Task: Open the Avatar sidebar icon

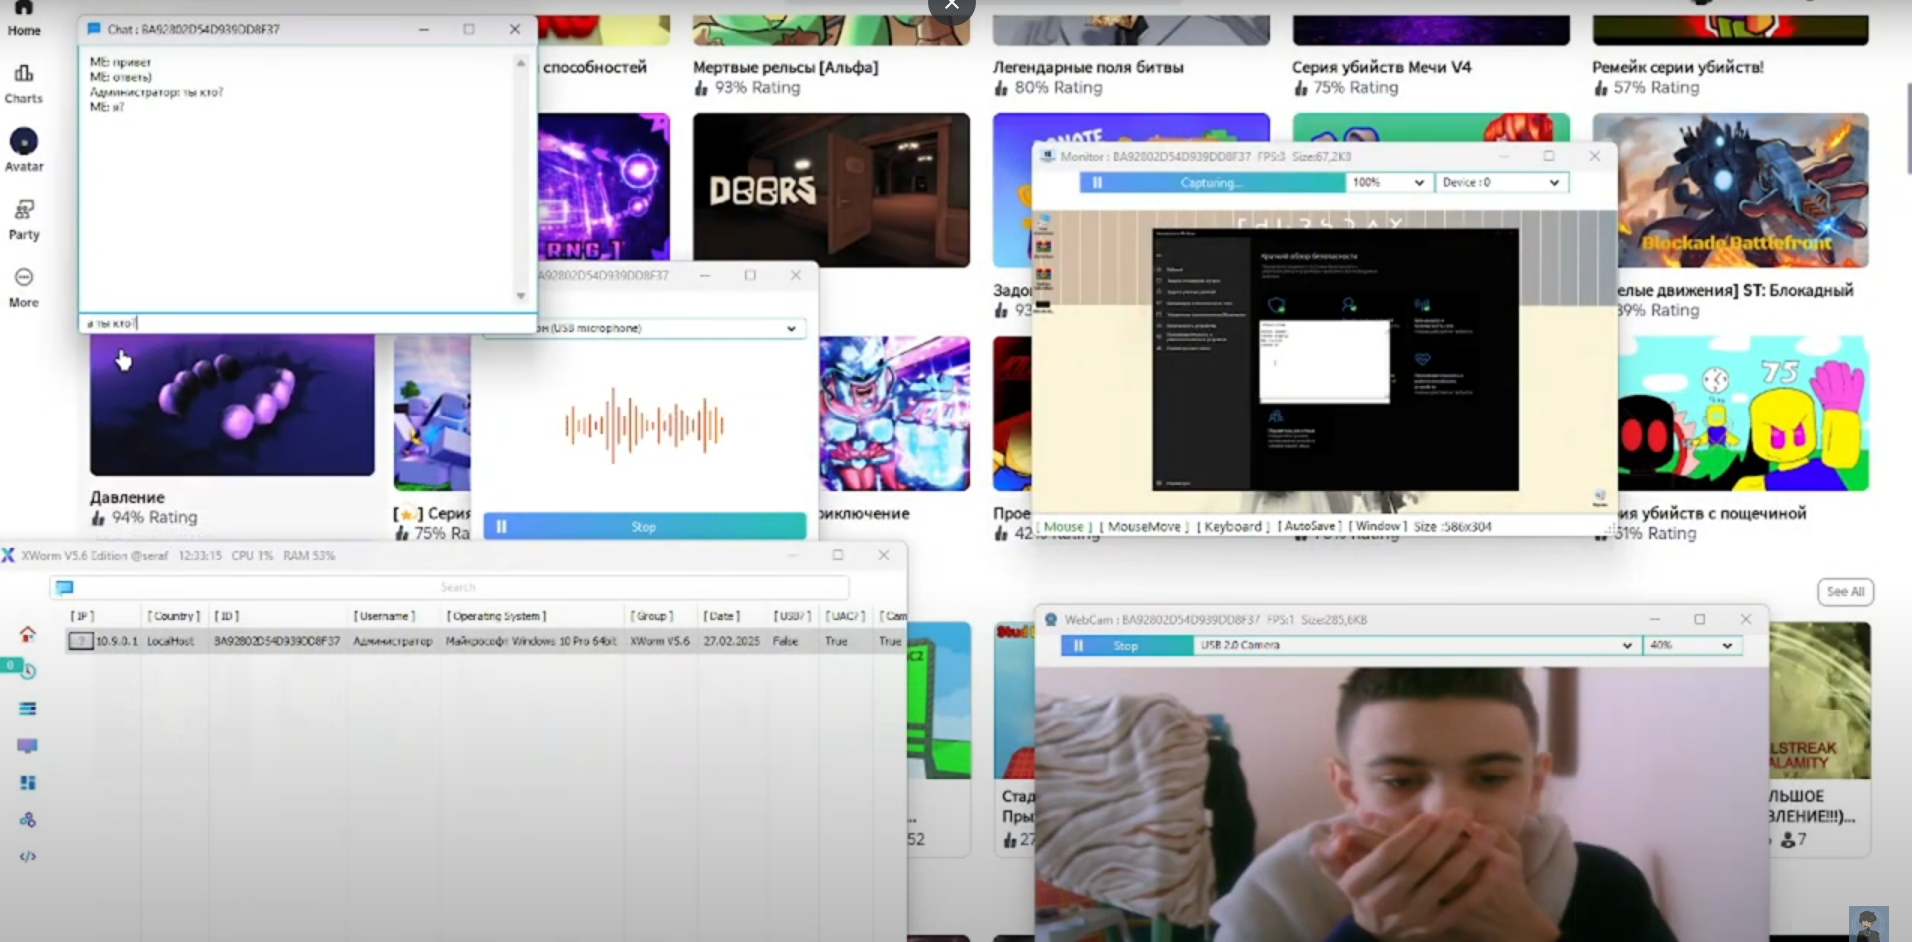Action: pyautogui.click(x=24, y=141)
